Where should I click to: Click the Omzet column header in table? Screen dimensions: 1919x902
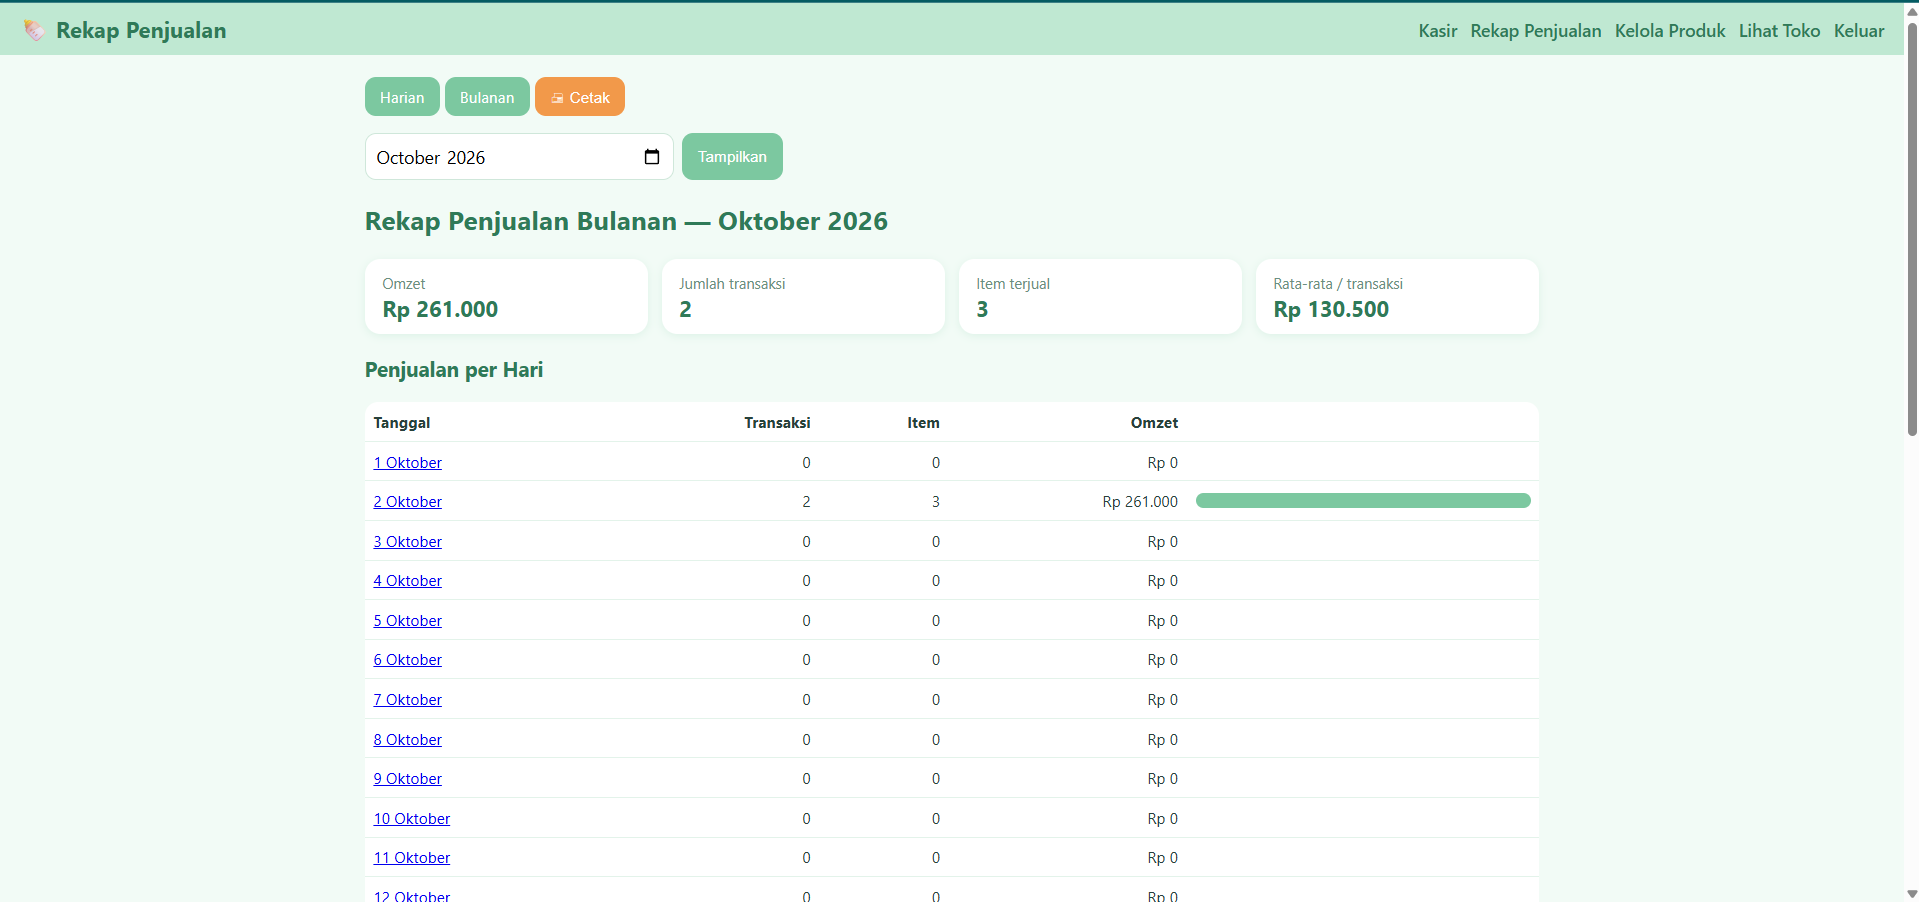pyautogui.click(x=1154, y=423)
